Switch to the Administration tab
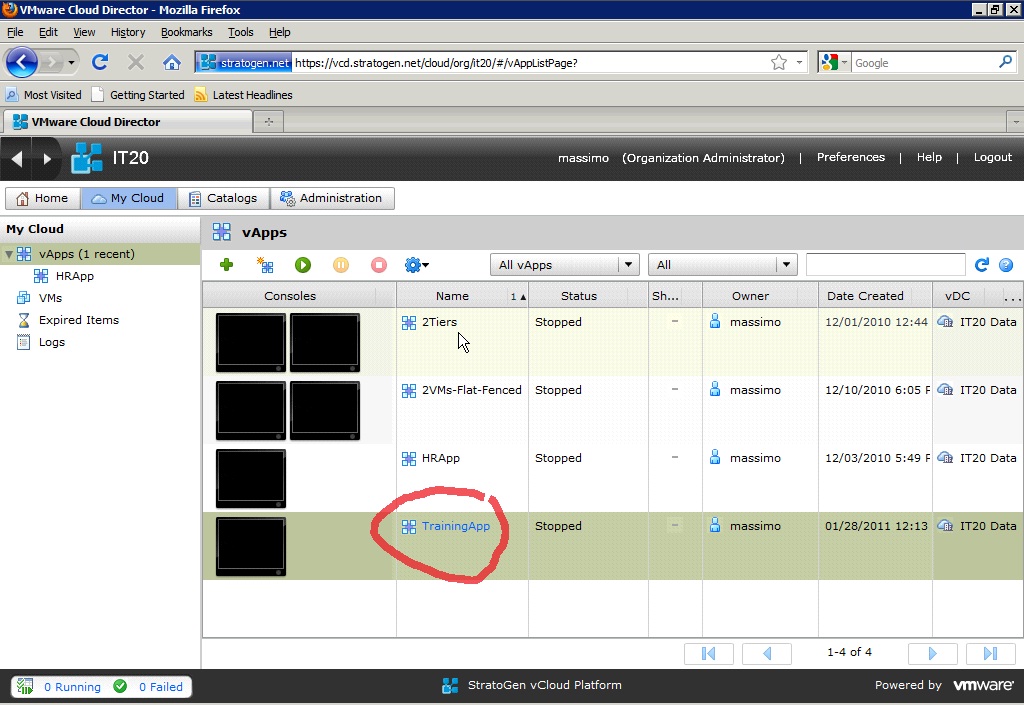The width and height of the screenshot is (1024, 705). click(332, 198)
